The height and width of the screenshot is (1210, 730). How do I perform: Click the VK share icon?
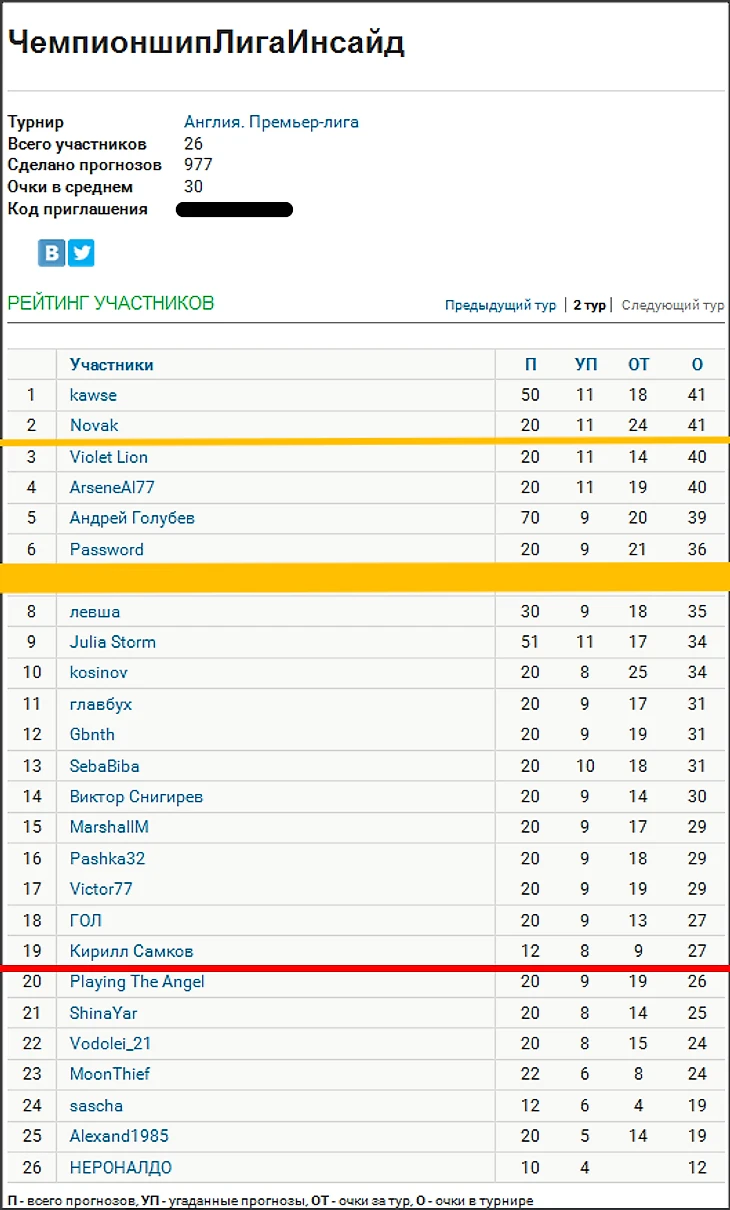click(51, 253)
